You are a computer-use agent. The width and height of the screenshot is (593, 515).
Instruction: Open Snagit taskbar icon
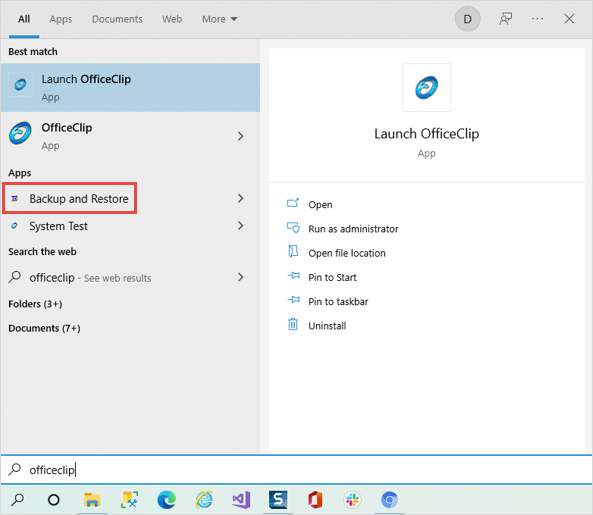[278, 500]
